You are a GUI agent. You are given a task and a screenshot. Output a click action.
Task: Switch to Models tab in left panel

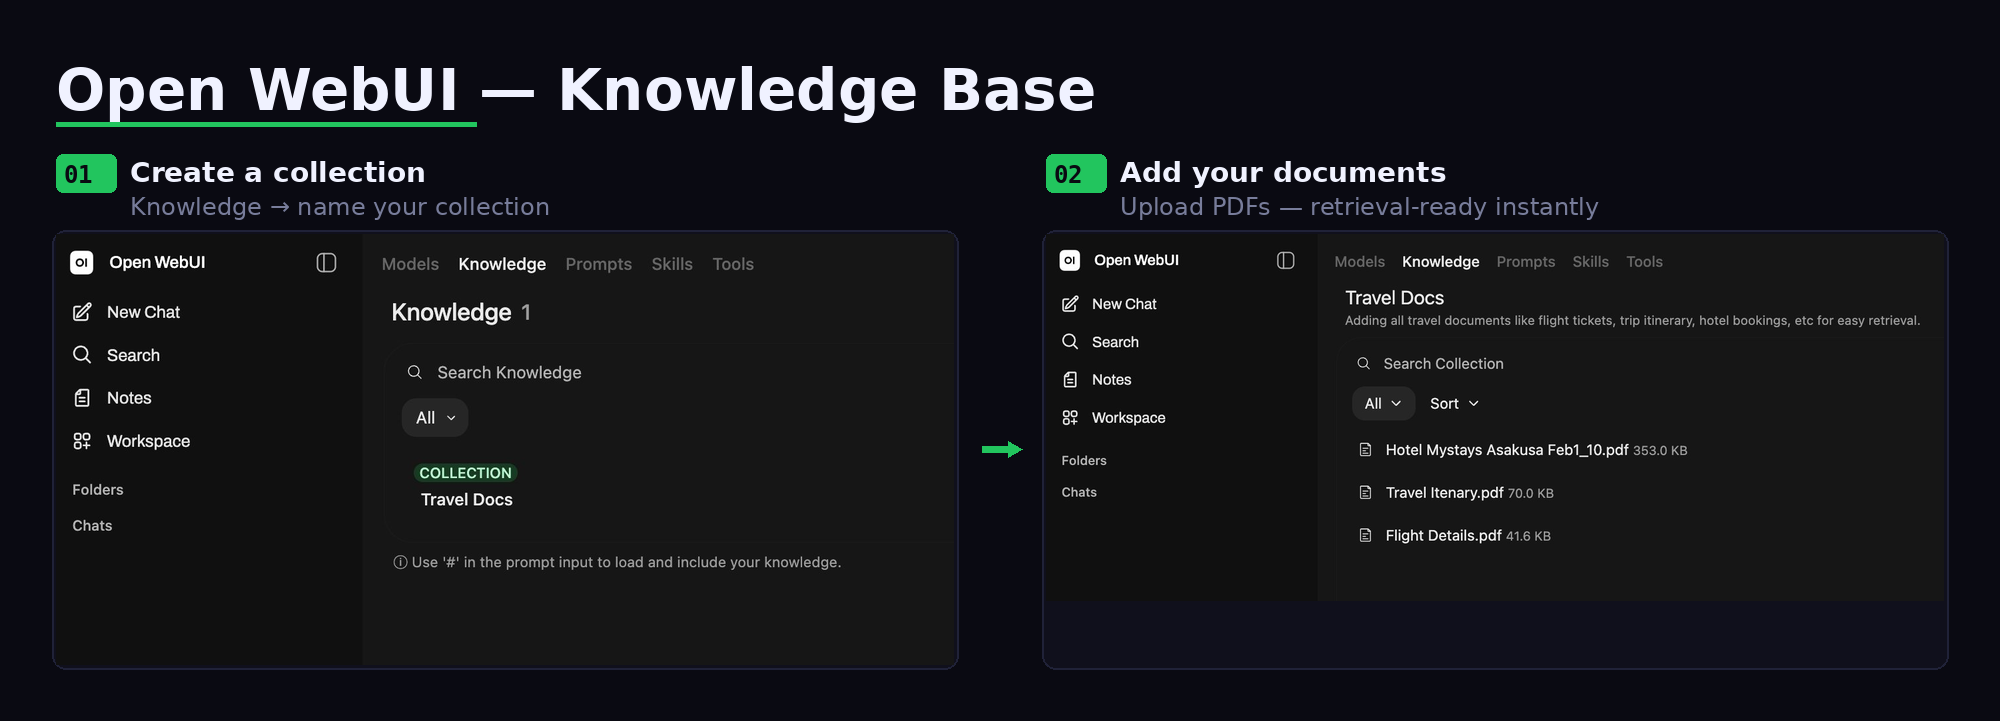[410, 264]
